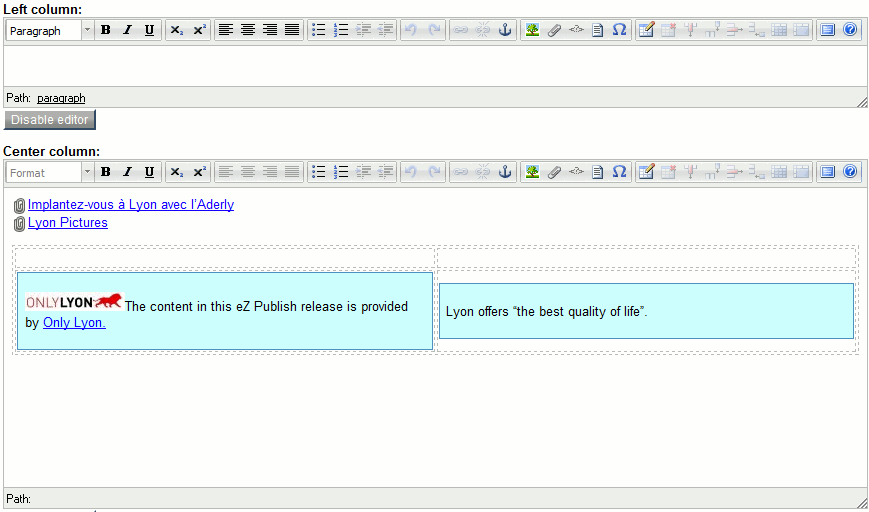Insert anchor in Left column editor

pyautogui.click(x=505, y=30)
